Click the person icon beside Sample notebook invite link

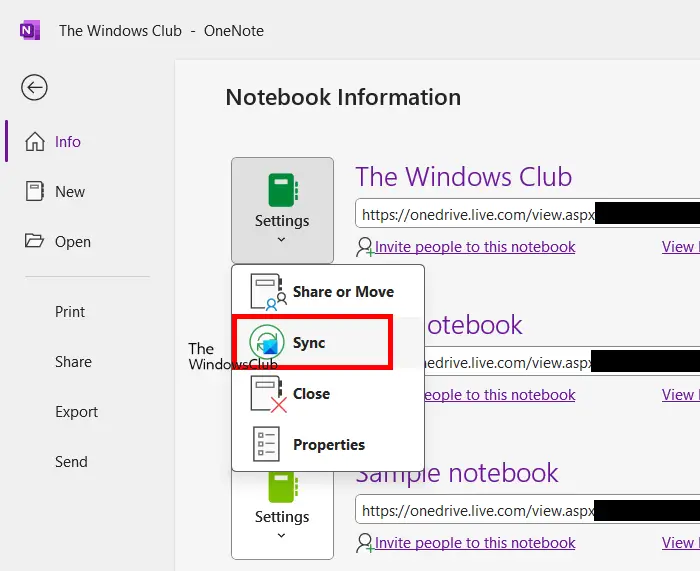(x=365, y=543)
